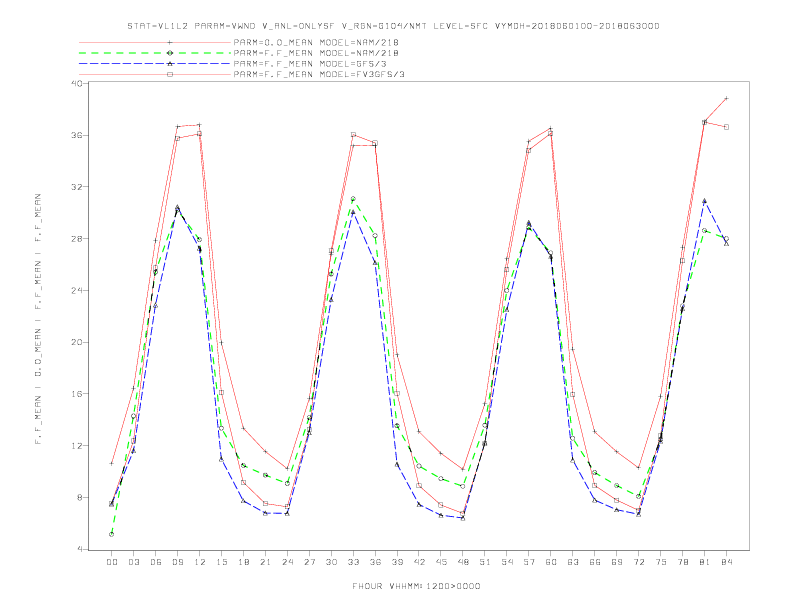Click the x-axis forecast hour label 60
Screen dimensions: 792x612
tap(551, 562)
